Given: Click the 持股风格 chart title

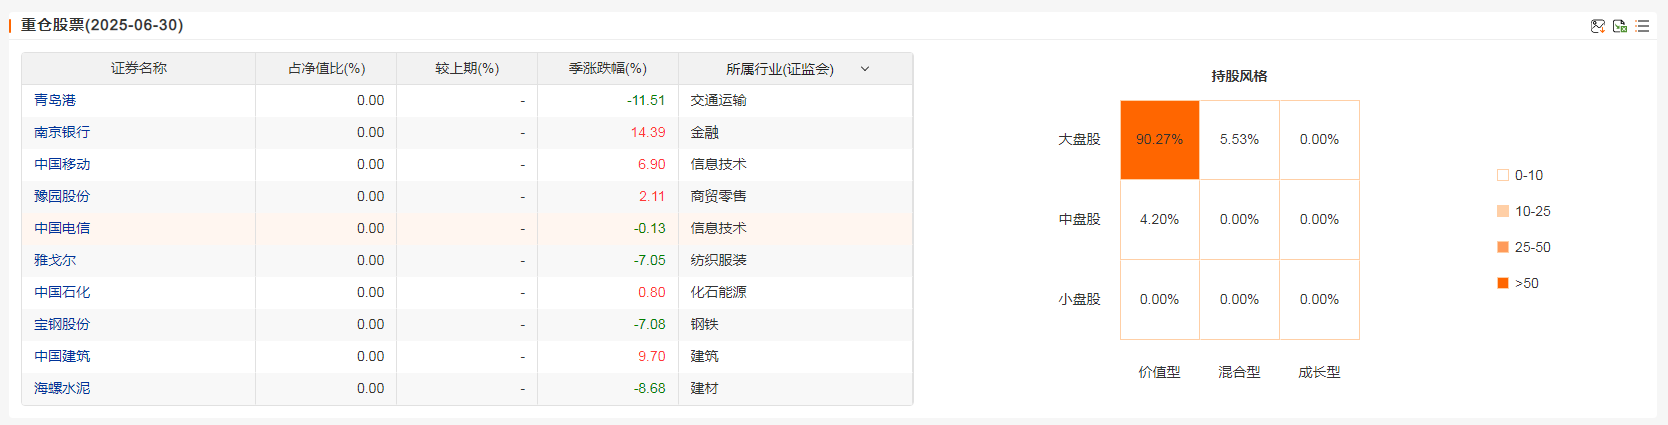Looking at the screenshot, I should tap(1239, 76).
